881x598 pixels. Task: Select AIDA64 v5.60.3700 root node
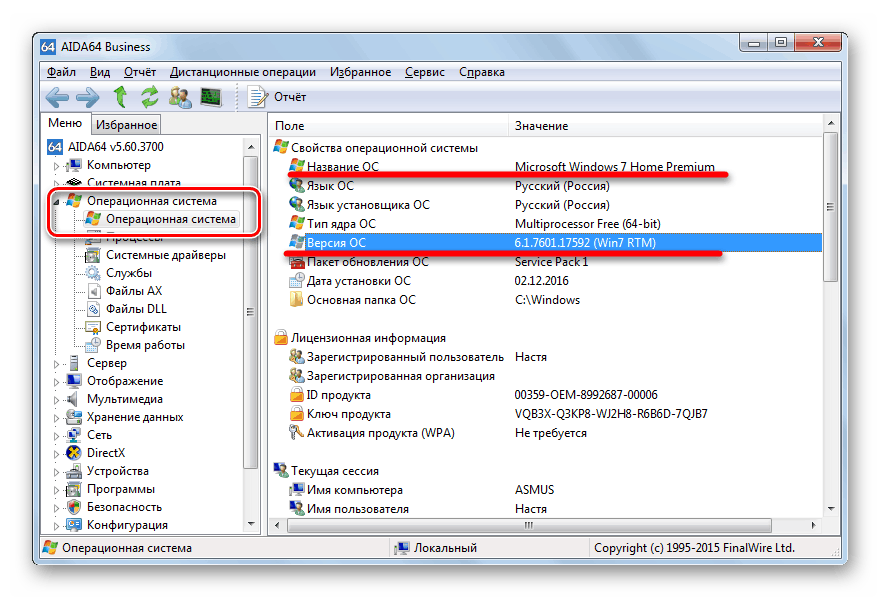pyautogui.click(x=105, y=147)
